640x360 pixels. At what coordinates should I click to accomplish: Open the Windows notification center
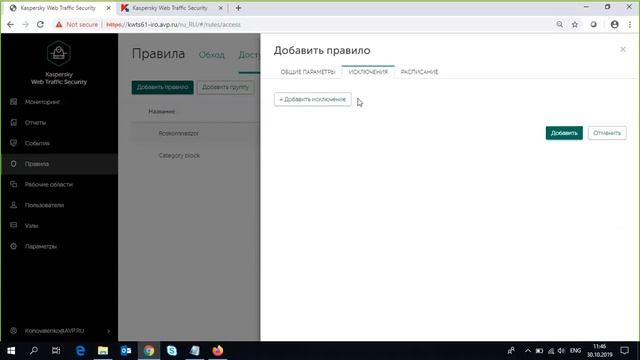(x=624, y=351)
